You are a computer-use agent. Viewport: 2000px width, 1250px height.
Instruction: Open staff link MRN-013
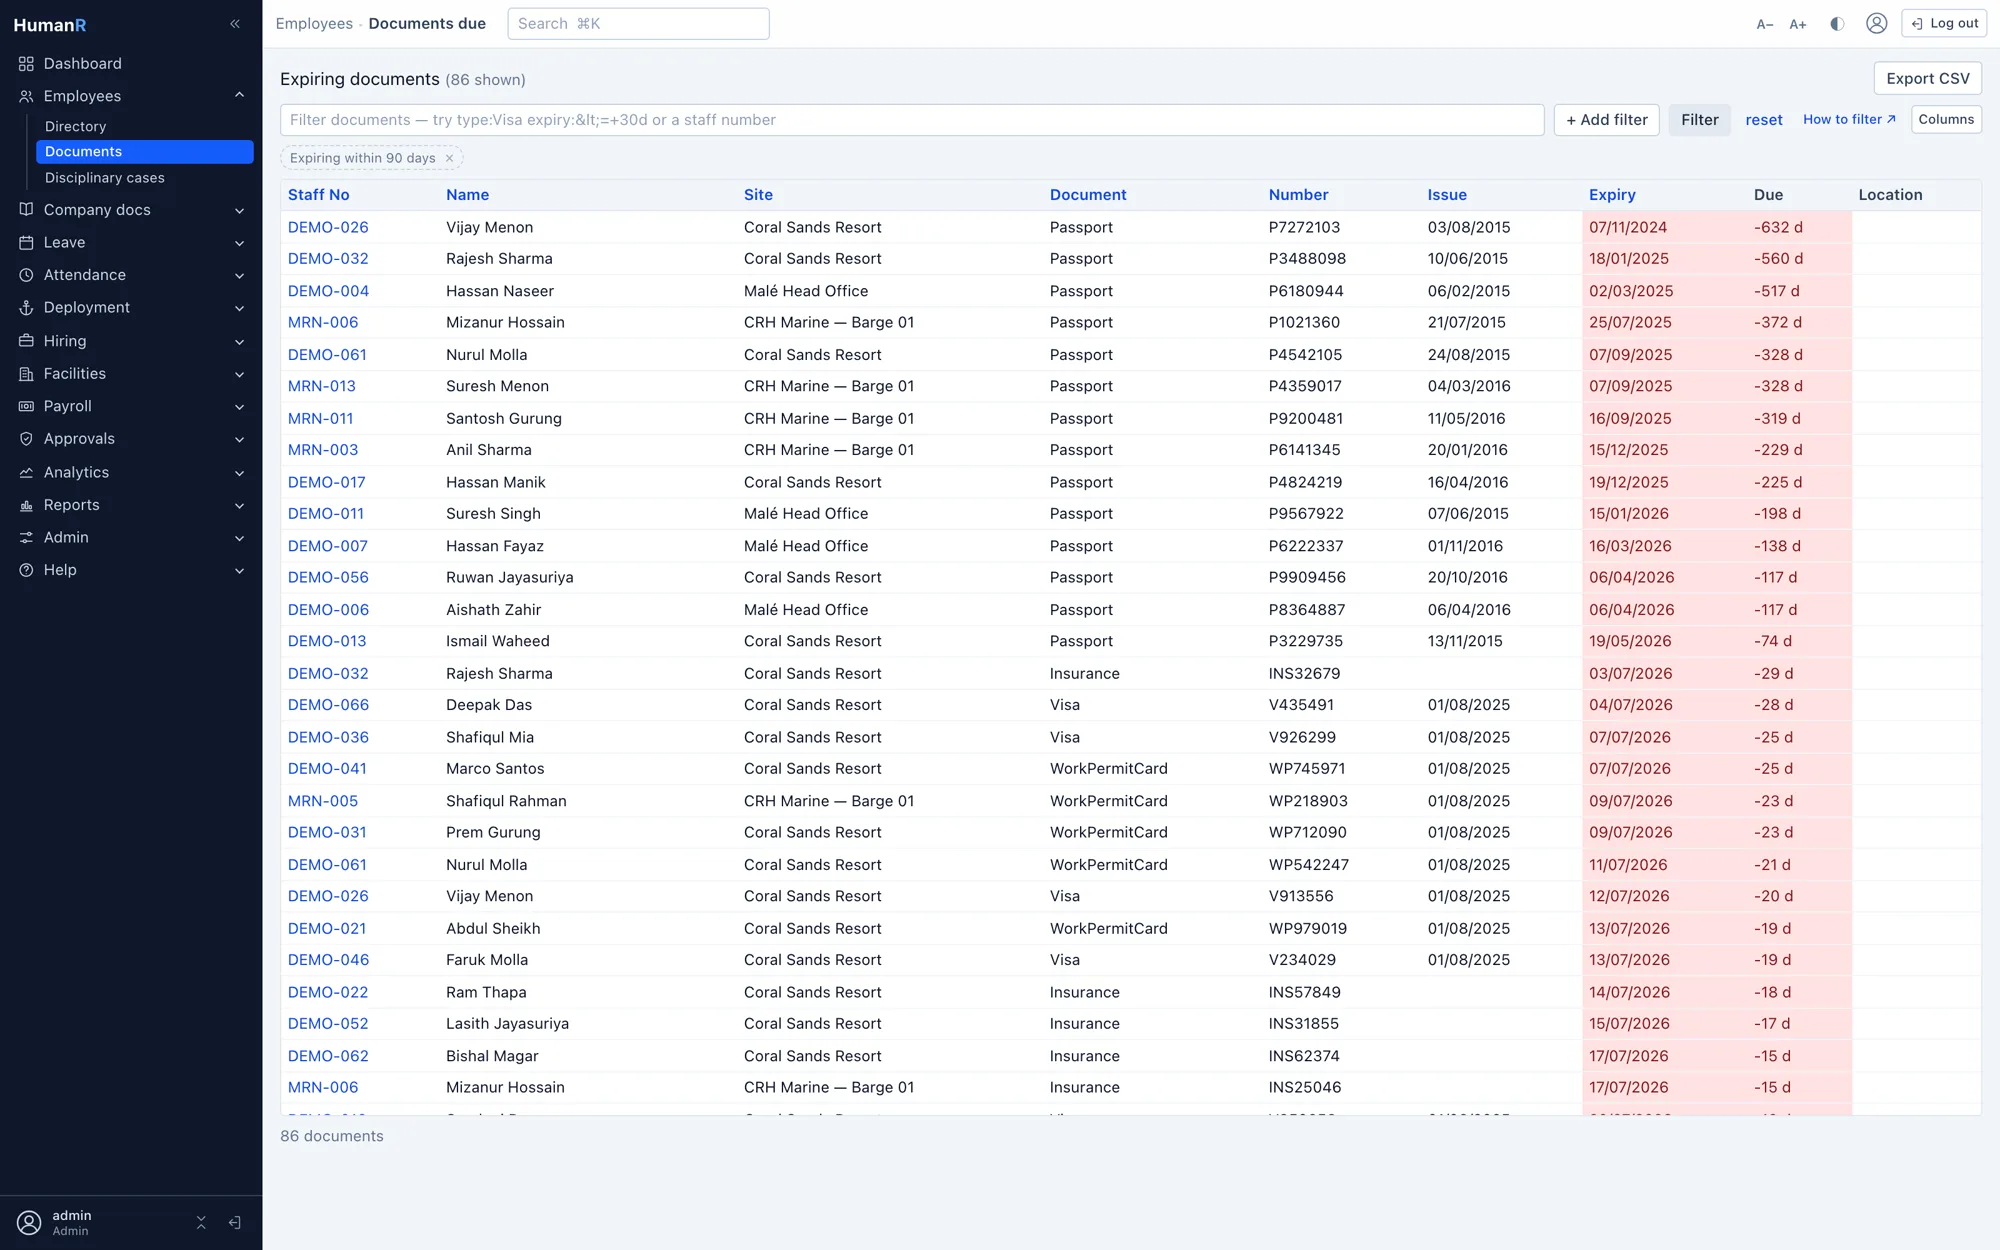[x=321, y=386]
